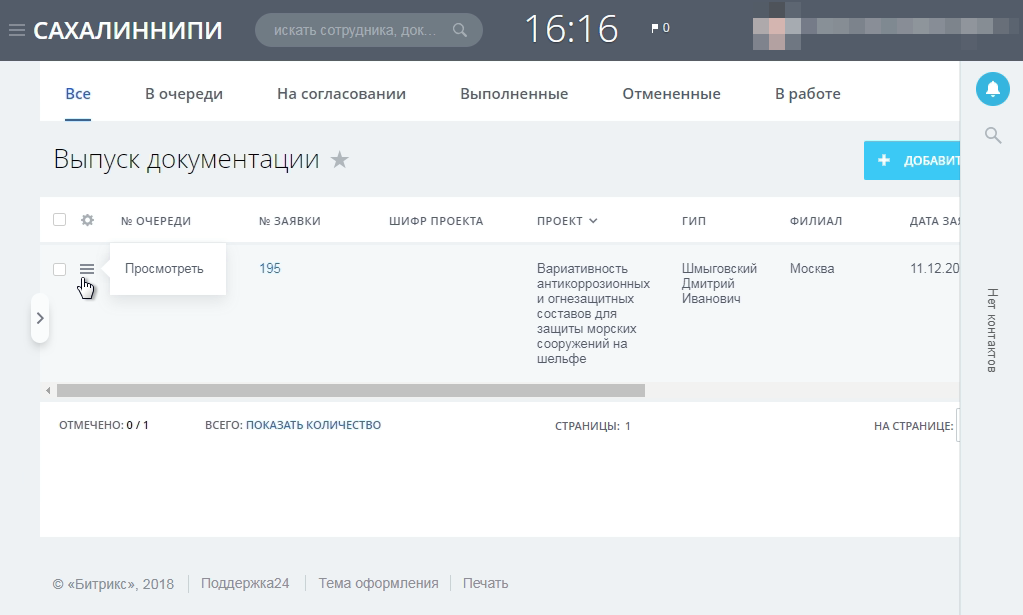Click ПОКАЗАТЬ КОЛИЧЕСТВО link
1023x615 pixels.
tap(313, 425)
